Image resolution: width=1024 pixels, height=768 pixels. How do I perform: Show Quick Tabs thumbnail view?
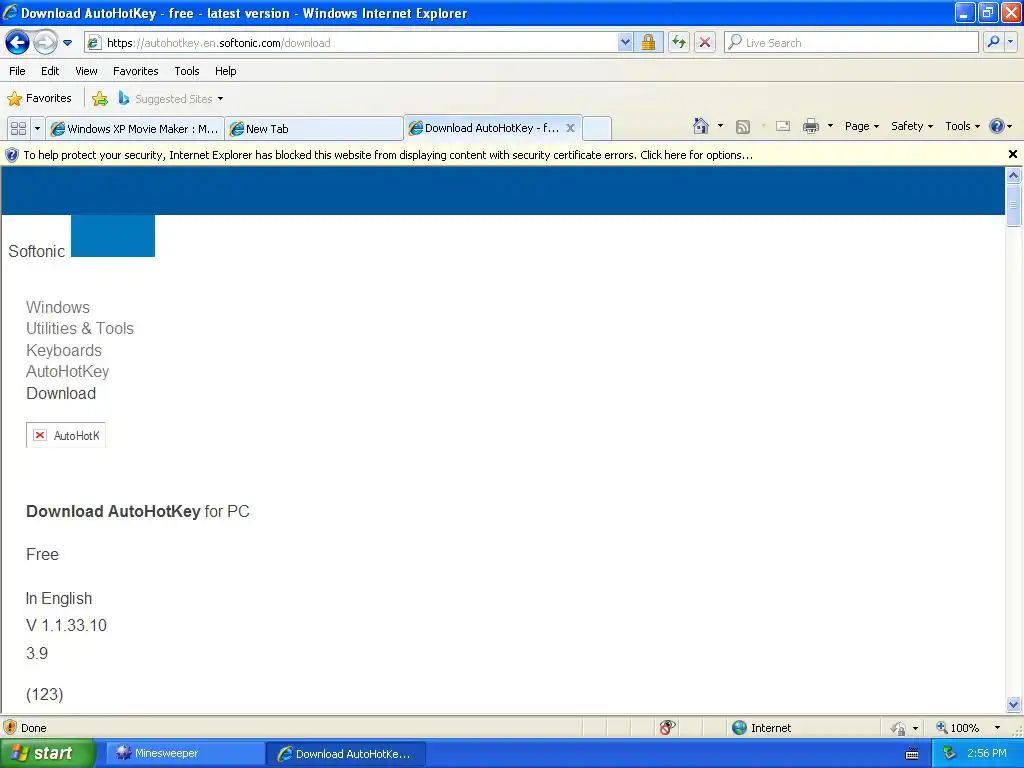coord(18,129)
